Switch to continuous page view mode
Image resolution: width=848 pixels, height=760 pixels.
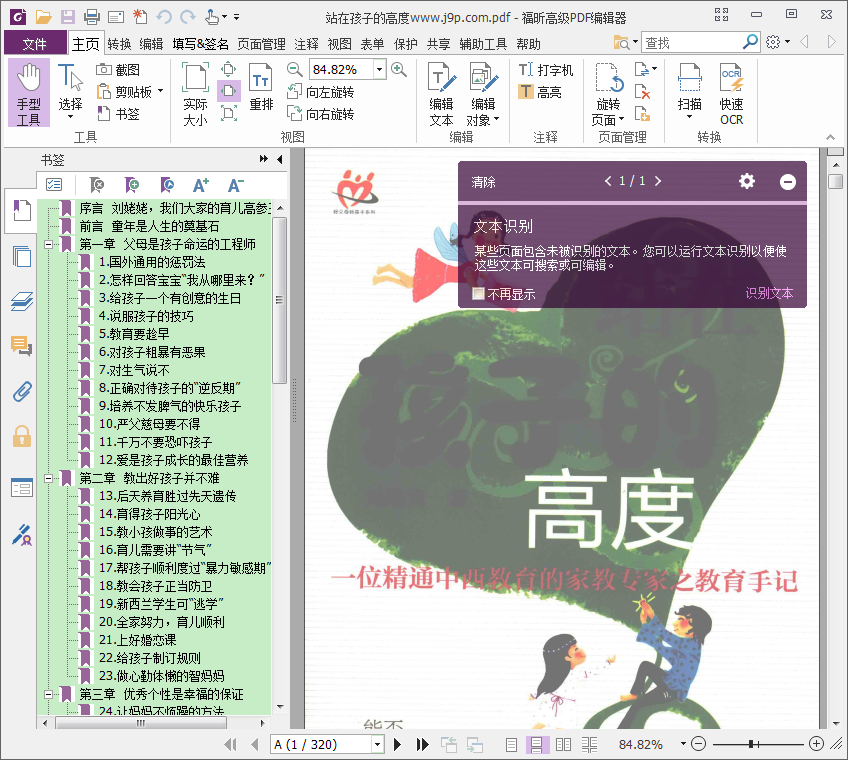click(x=536, y=745)
